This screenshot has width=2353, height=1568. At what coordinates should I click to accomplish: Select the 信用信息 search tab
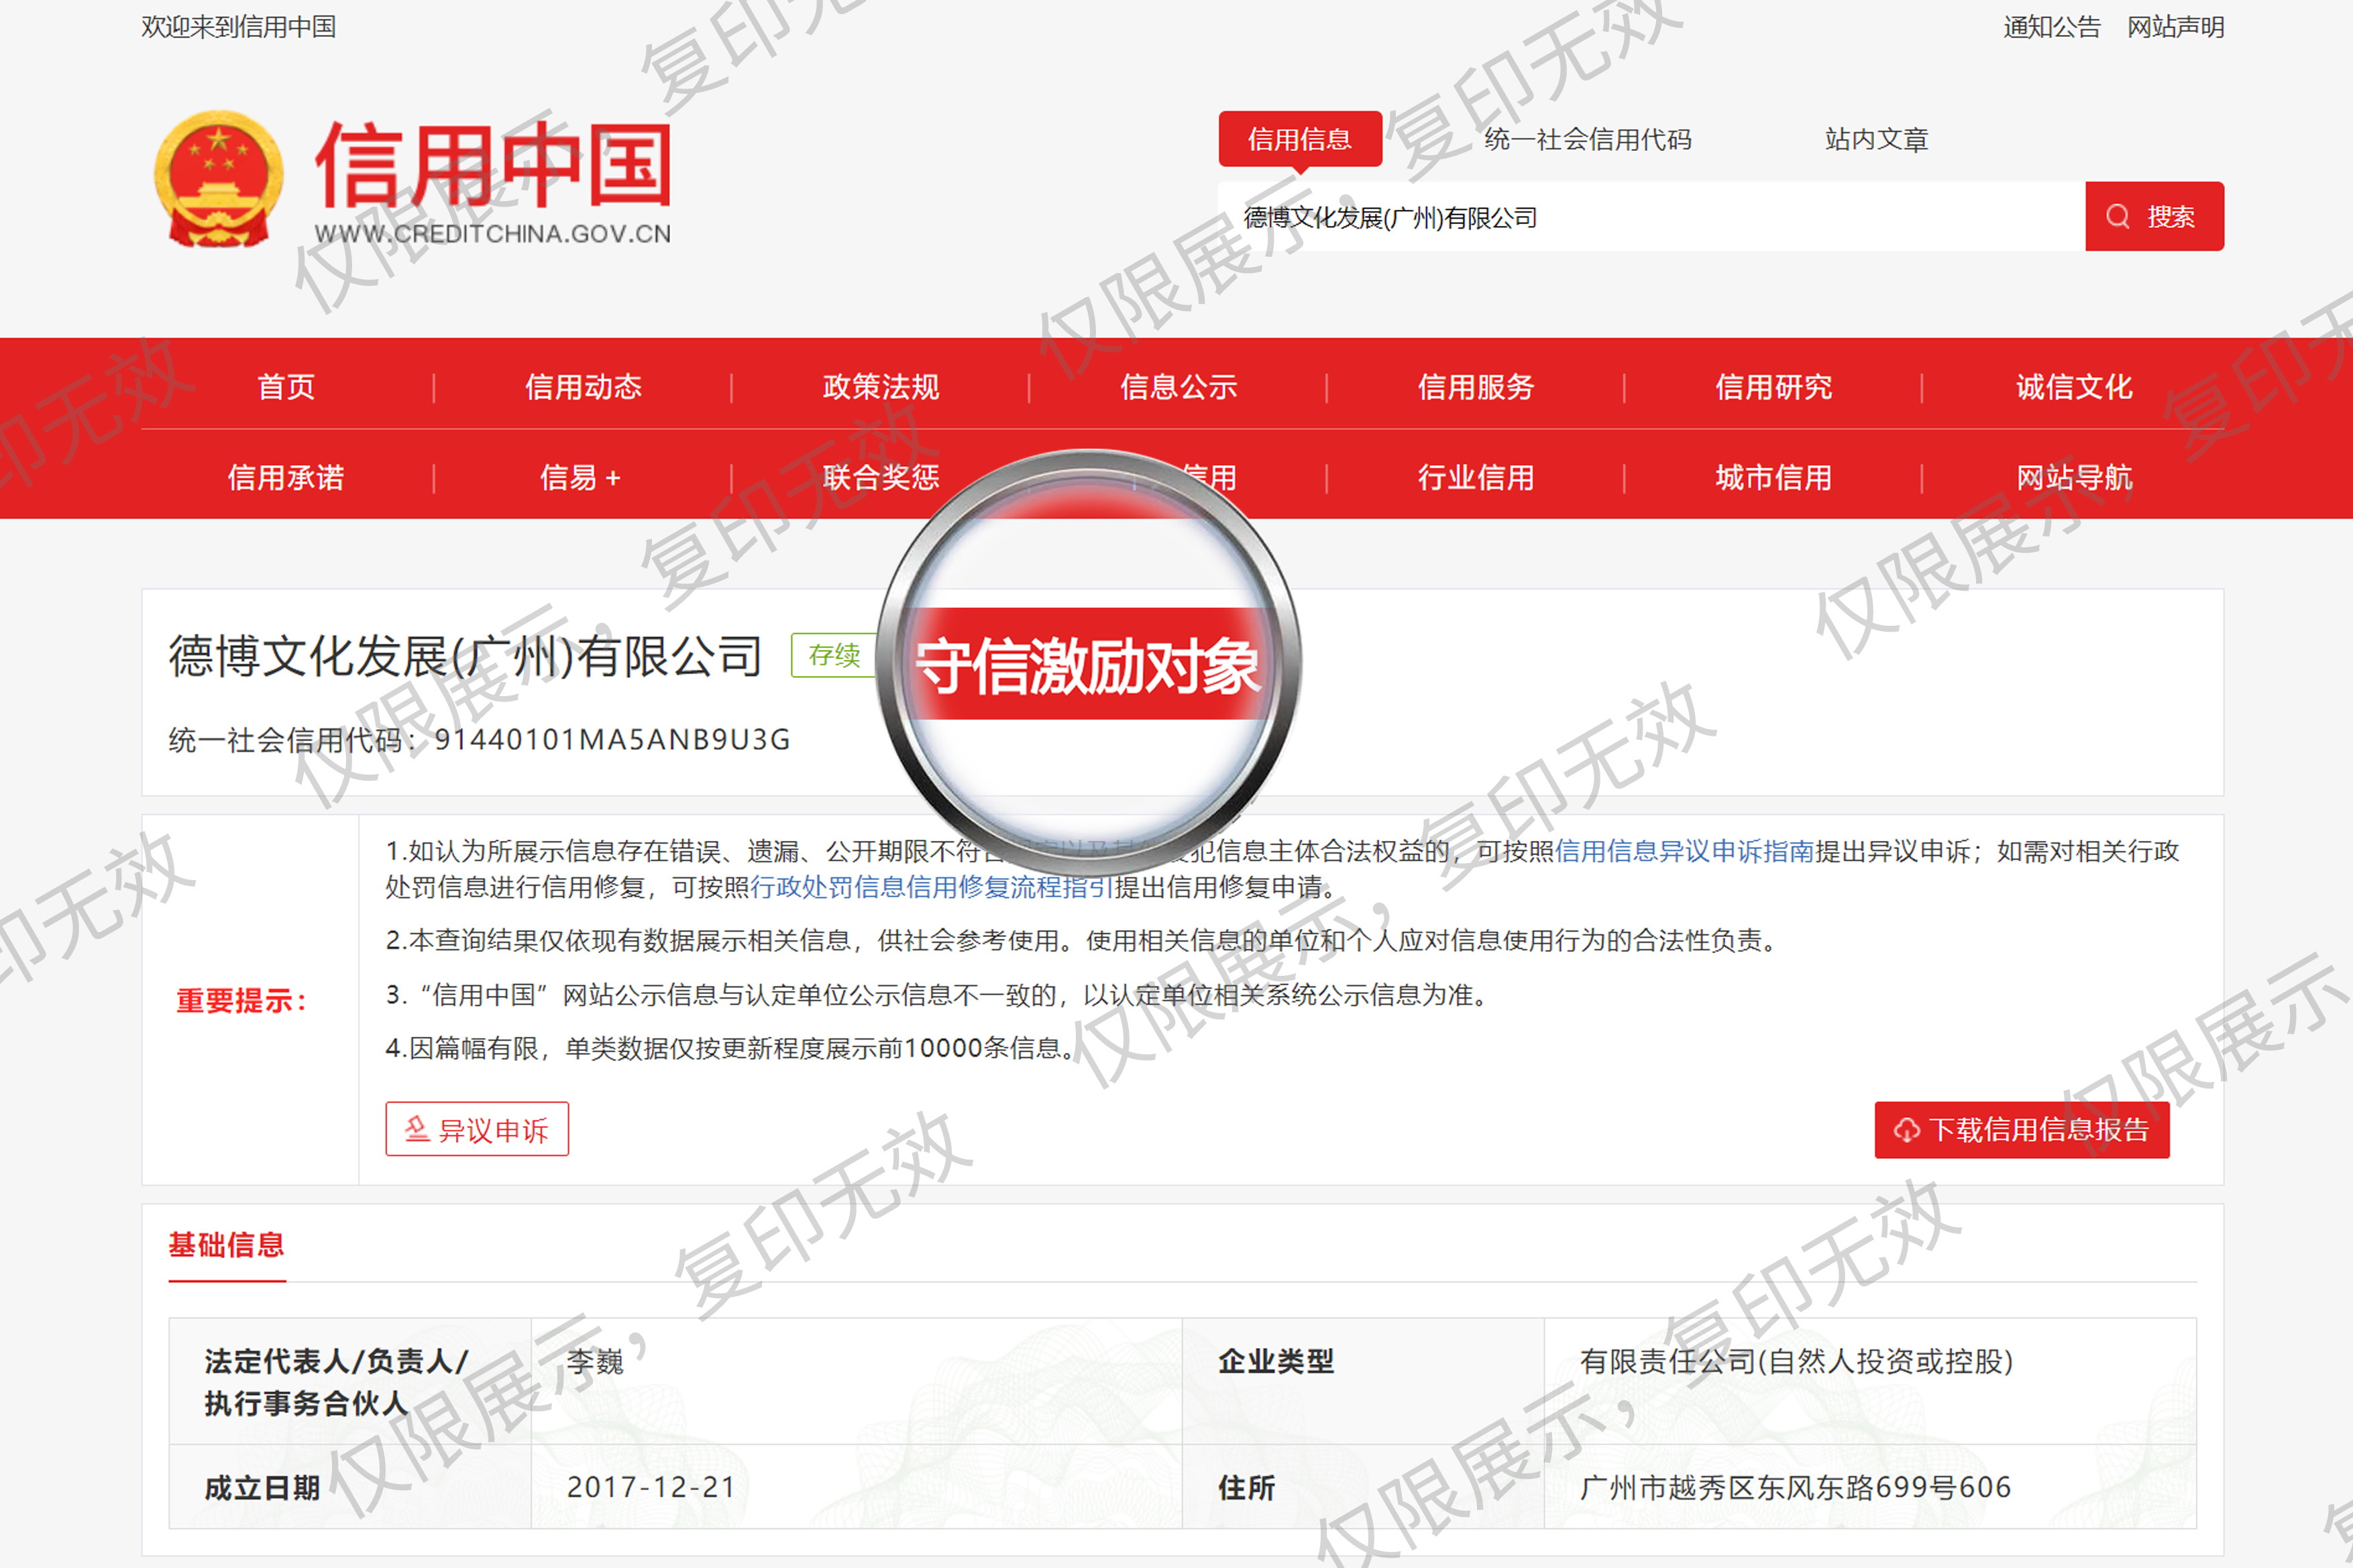[1299, 139]
